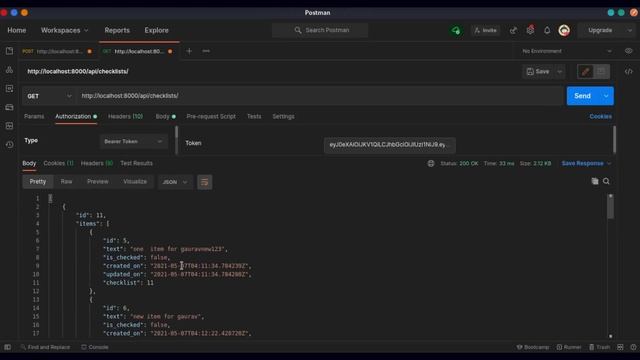This screenshot has width=640, height=360.
Task: Open the help icon in status bar
Action: pyautogui.click(x=633, y=347)
